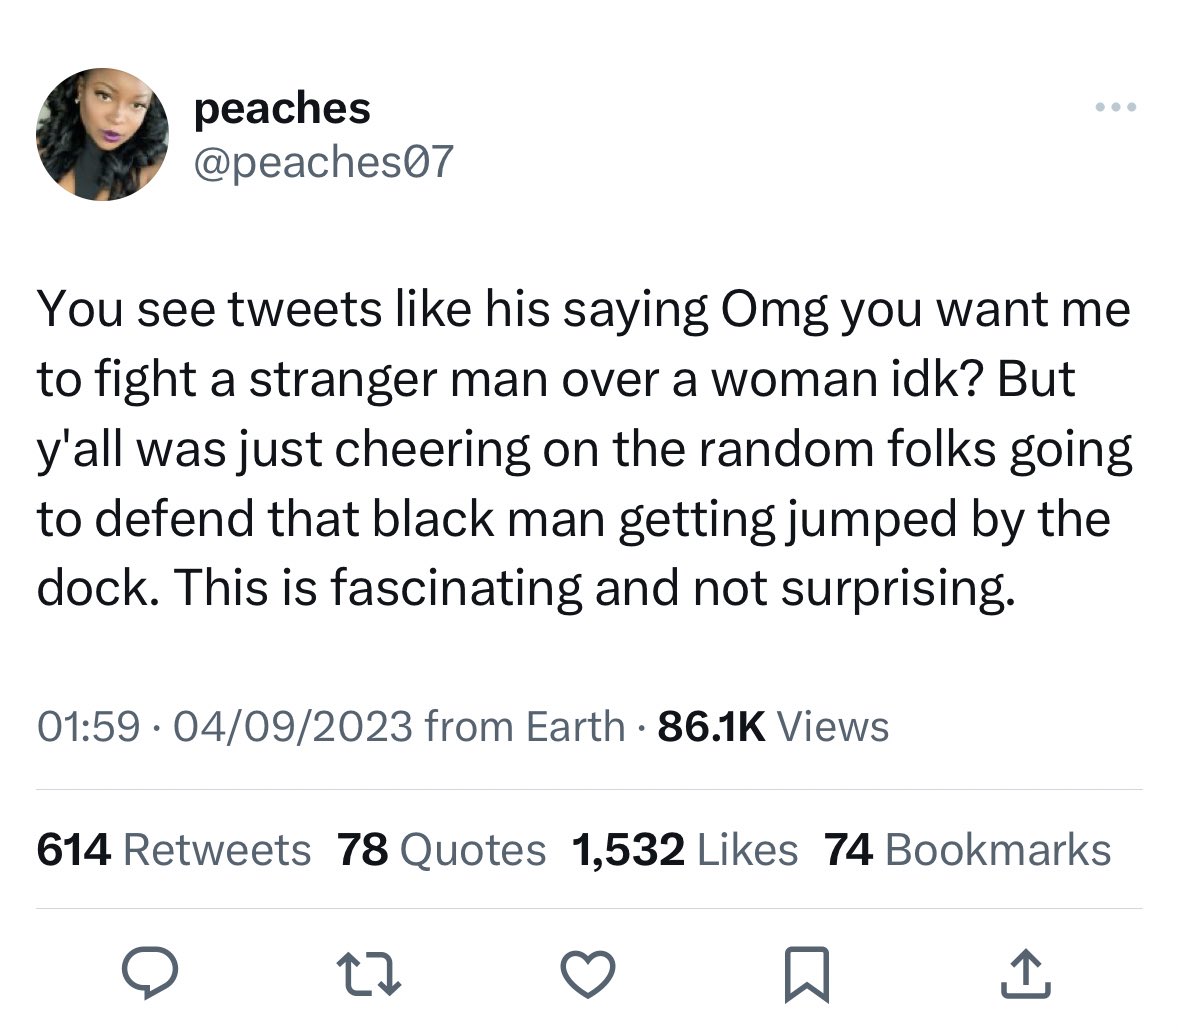See who gave 1,532 Likes
This screenshot has height=1030, width=1178.
[x=684, y=850]
